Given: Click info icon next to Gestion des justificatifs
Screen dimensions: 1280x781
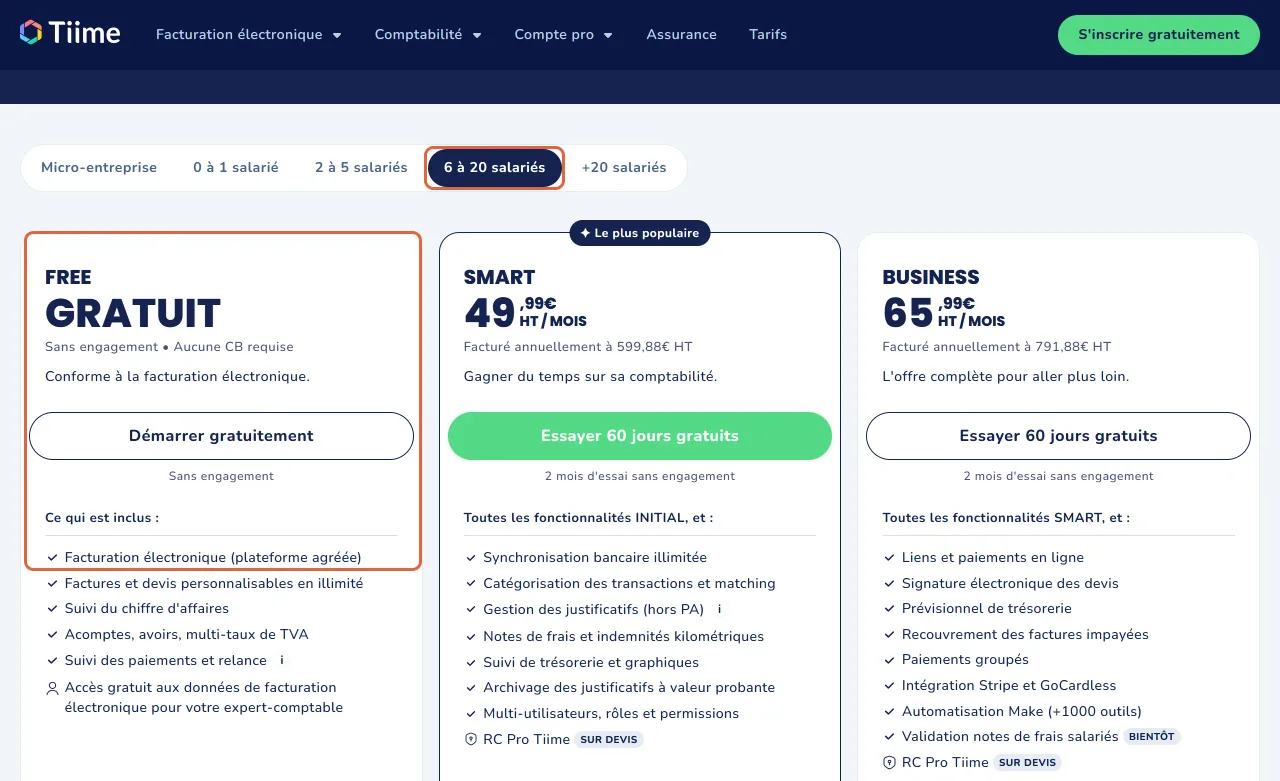Looking at the screenshot, I should 719,609.
